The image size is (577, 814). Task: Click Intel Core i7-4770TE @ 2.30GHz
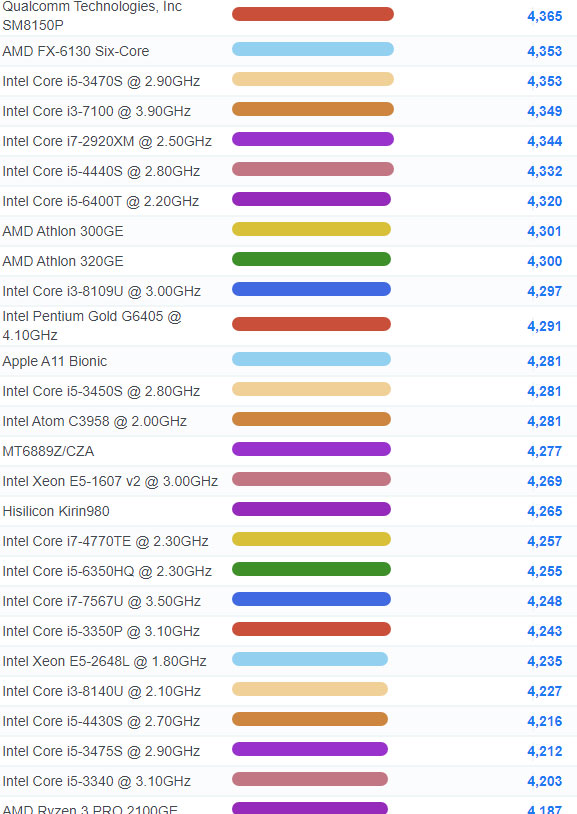tap(105, 541)
